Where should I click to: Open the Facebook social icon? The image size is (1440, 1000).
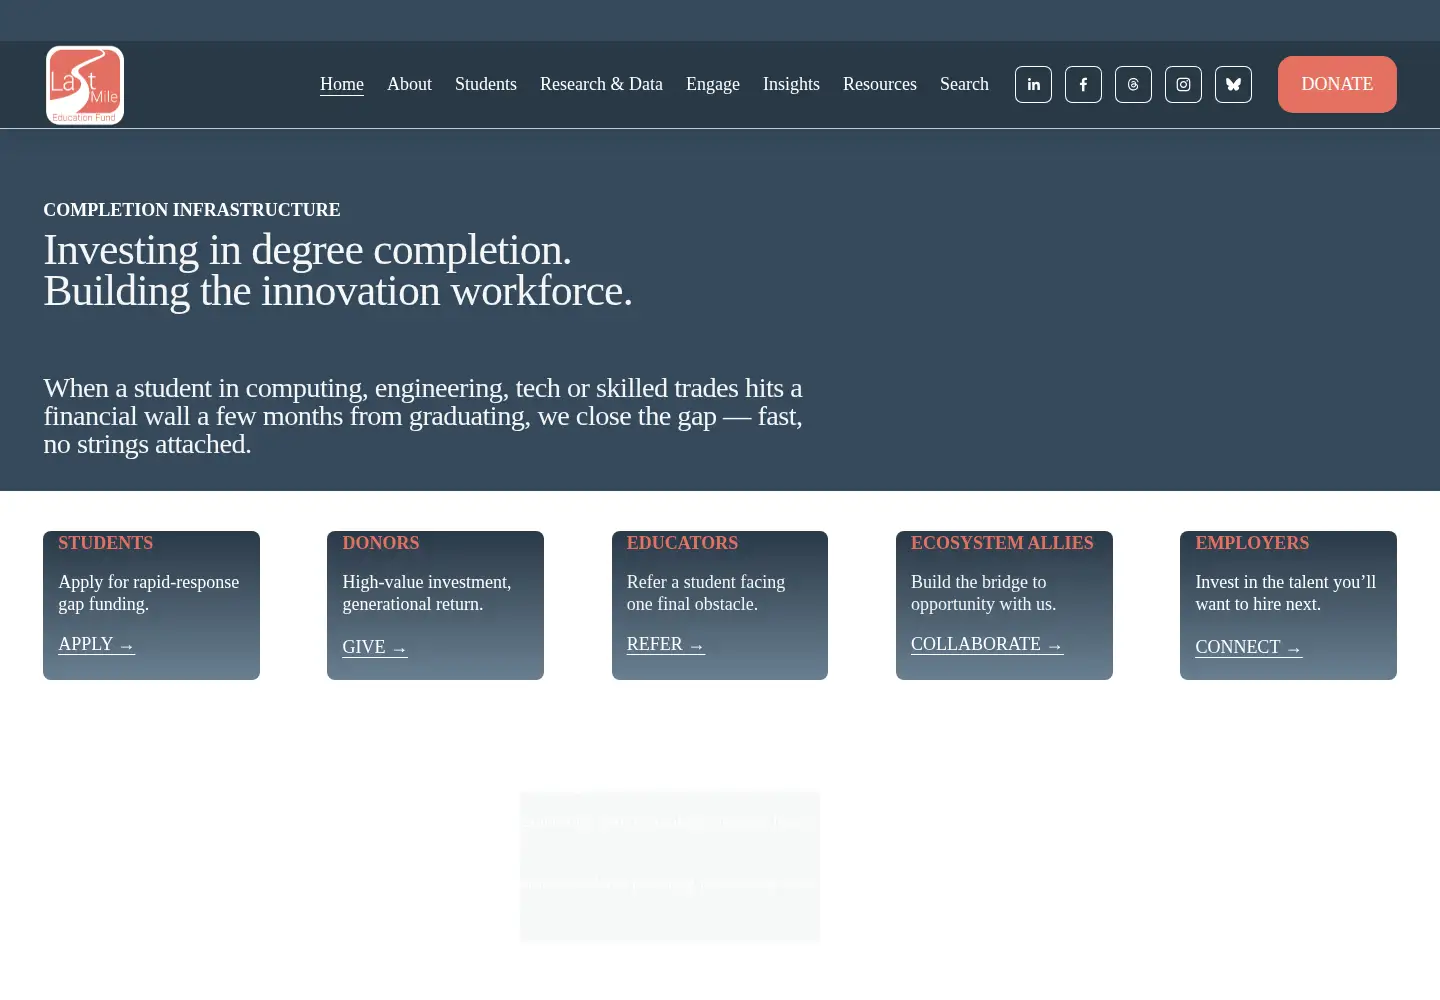coord(1083,85)
